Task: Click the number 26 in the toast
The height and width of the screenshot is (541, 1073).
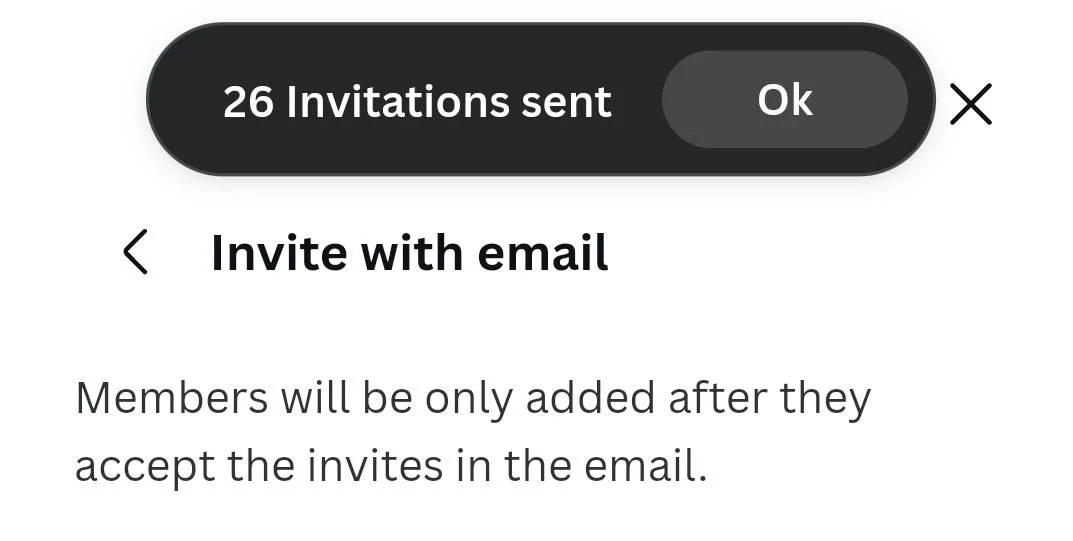Action: pos(248,103)
